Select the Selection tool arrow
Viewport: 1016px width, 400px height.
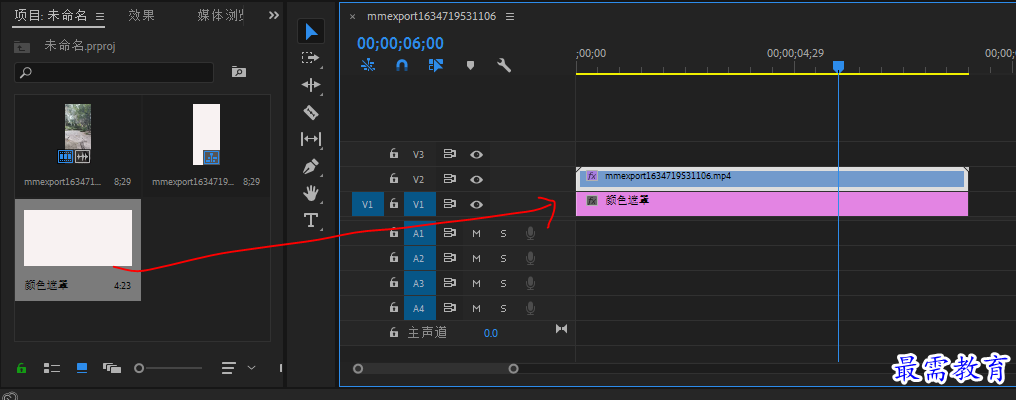pos(311,31)
